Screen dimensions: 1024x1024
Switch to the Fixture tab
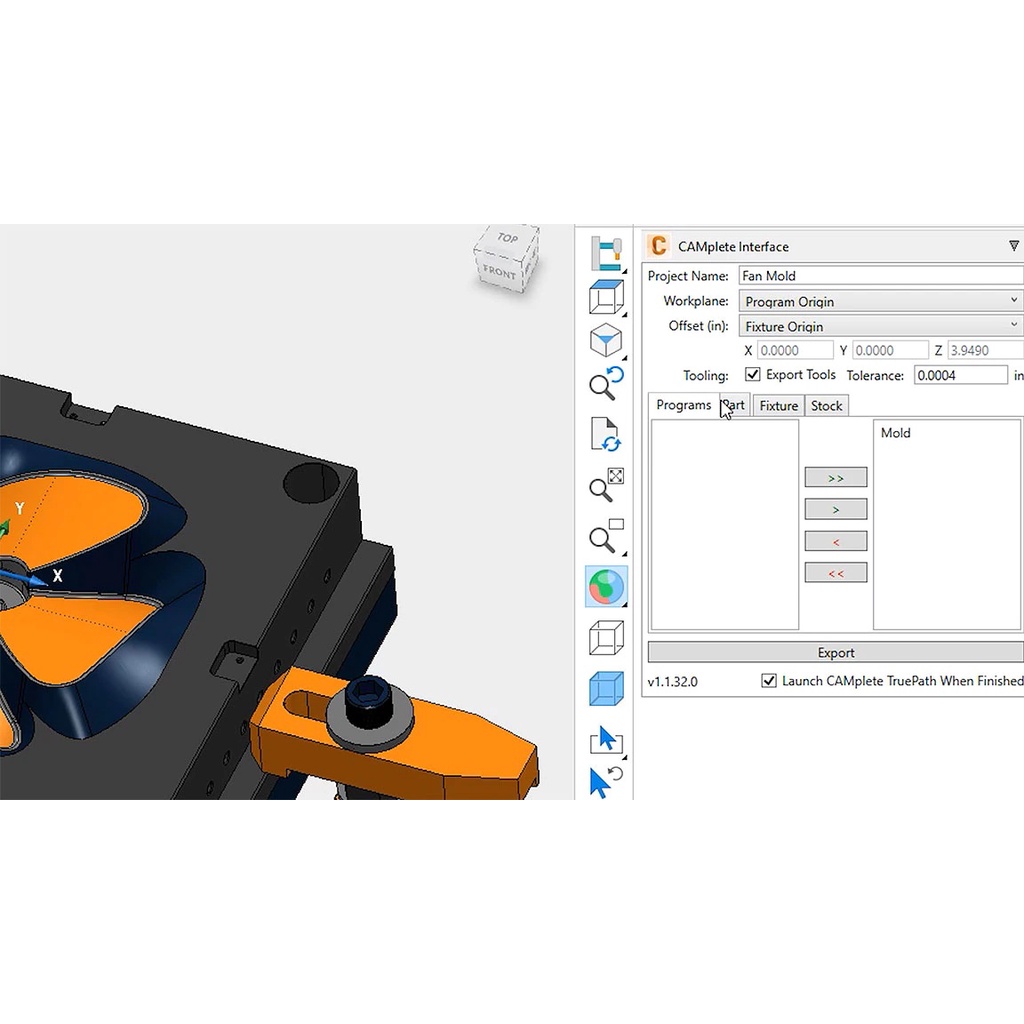click(778, 406)
